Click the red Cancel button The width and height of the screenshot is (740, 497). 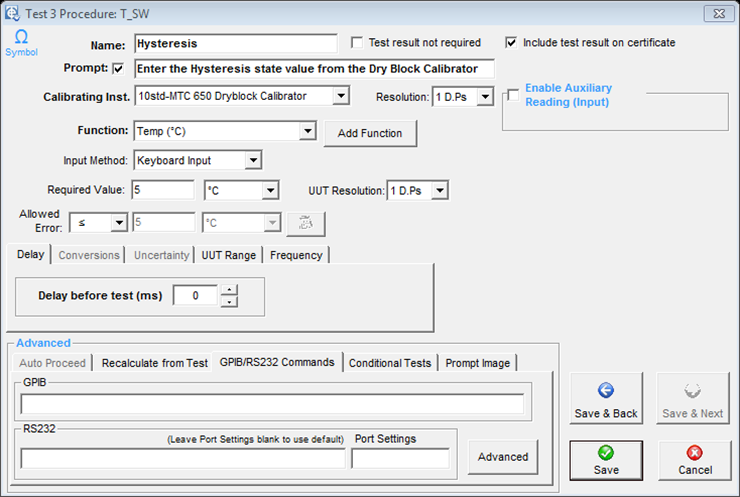[x=694, y=459]
